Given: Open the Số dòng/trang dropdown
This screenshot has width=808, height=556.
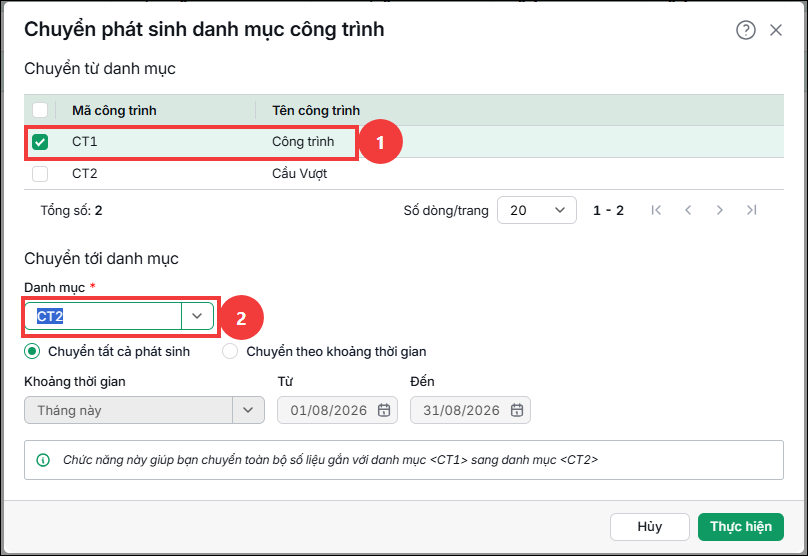Looking at the screenshot, I should (536, 210).
